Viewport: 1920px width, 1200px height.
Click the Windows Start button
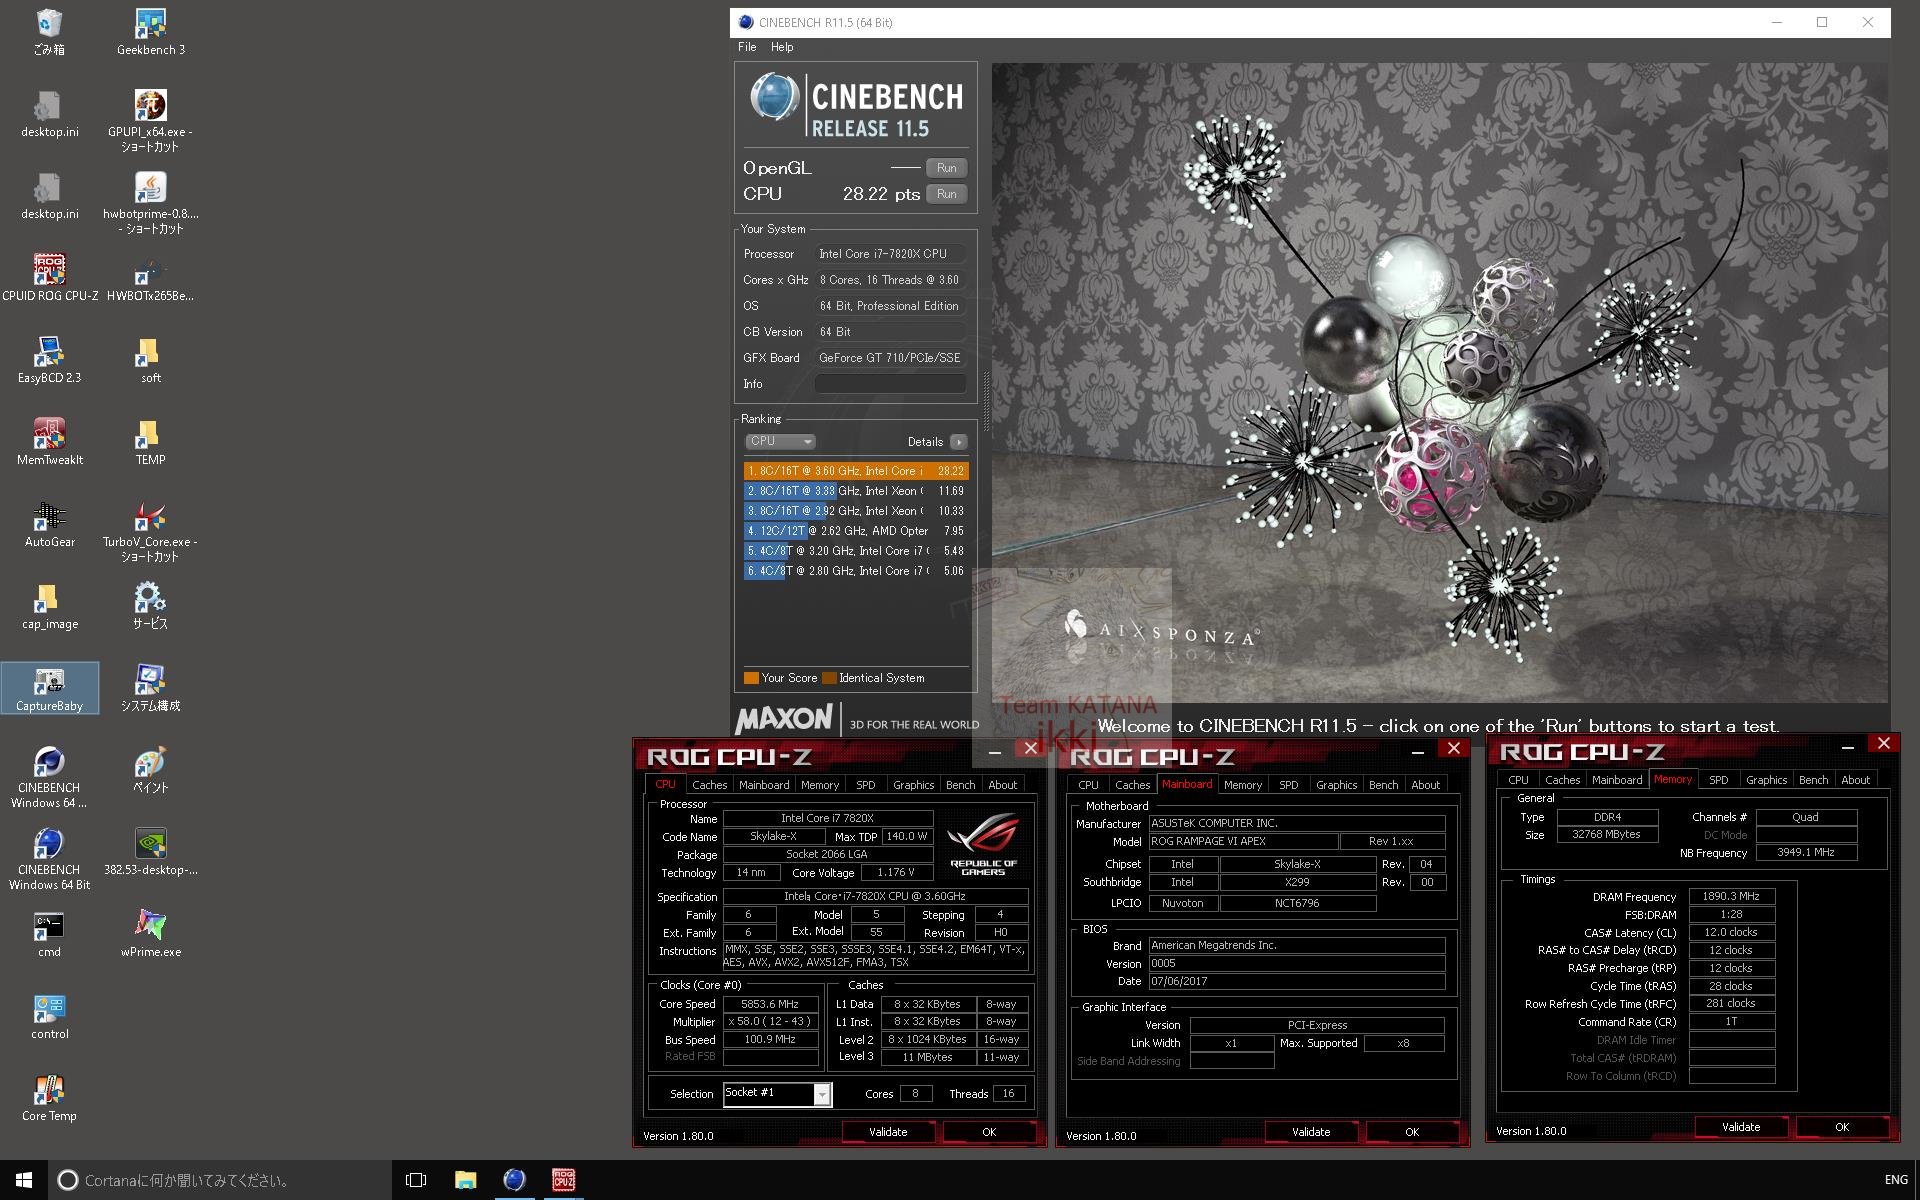click(x=24, y=1180)
